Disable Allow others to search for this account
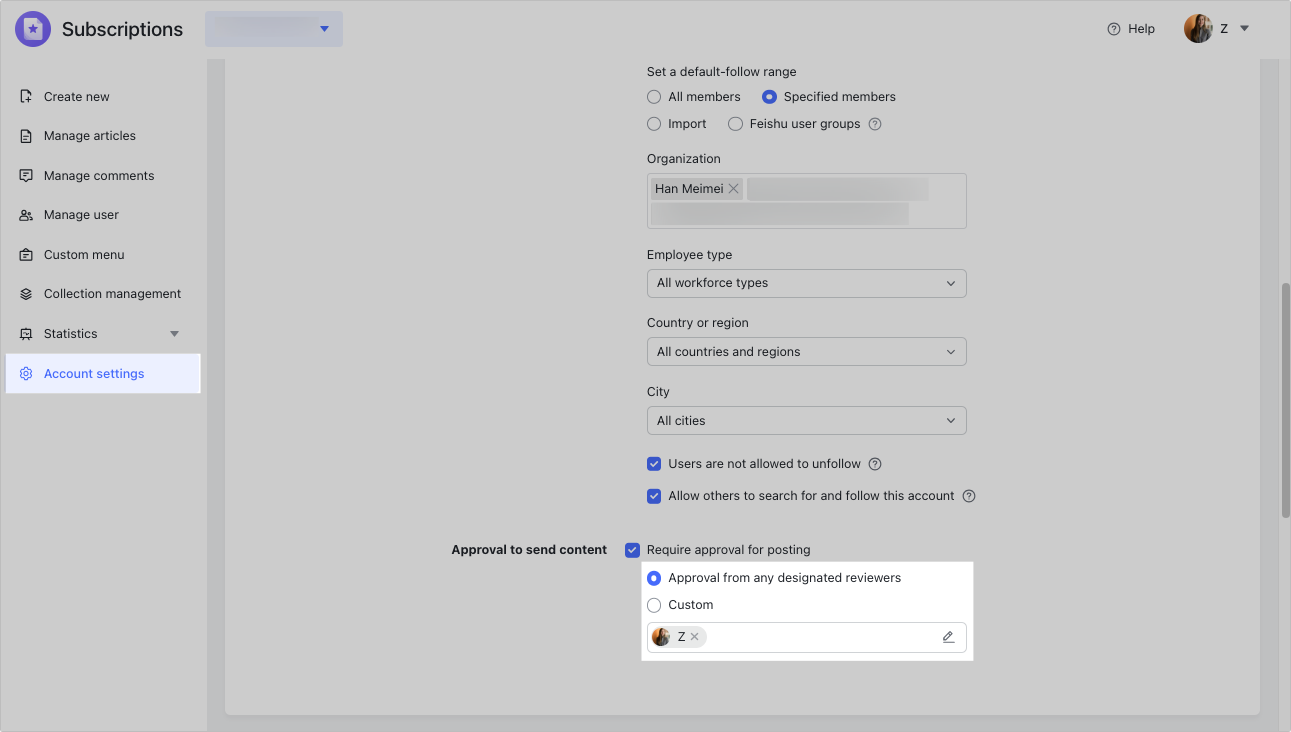The width and height of the screenshot is (1291, 732). [x=653, y=495]
